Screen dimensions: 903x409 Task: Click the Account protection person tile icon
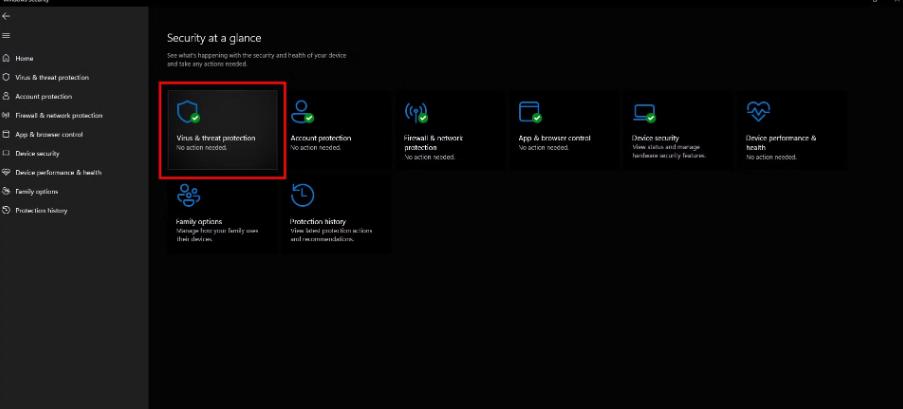point(302,111)
